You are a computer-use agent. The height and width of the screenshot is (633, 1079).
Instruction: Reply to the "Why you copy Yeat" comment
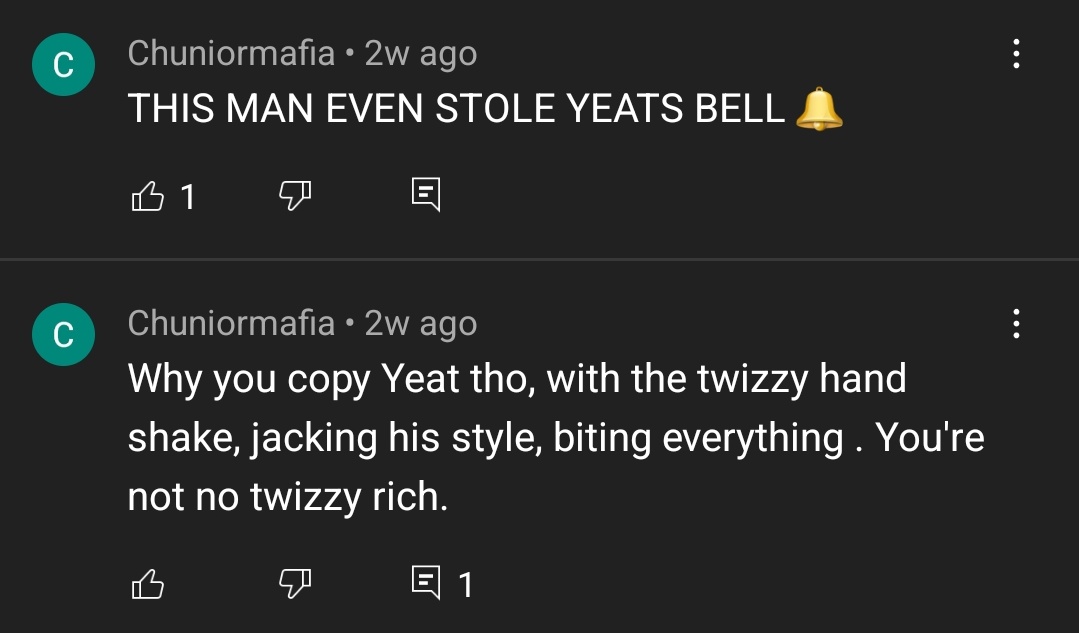tap(426, 581)
